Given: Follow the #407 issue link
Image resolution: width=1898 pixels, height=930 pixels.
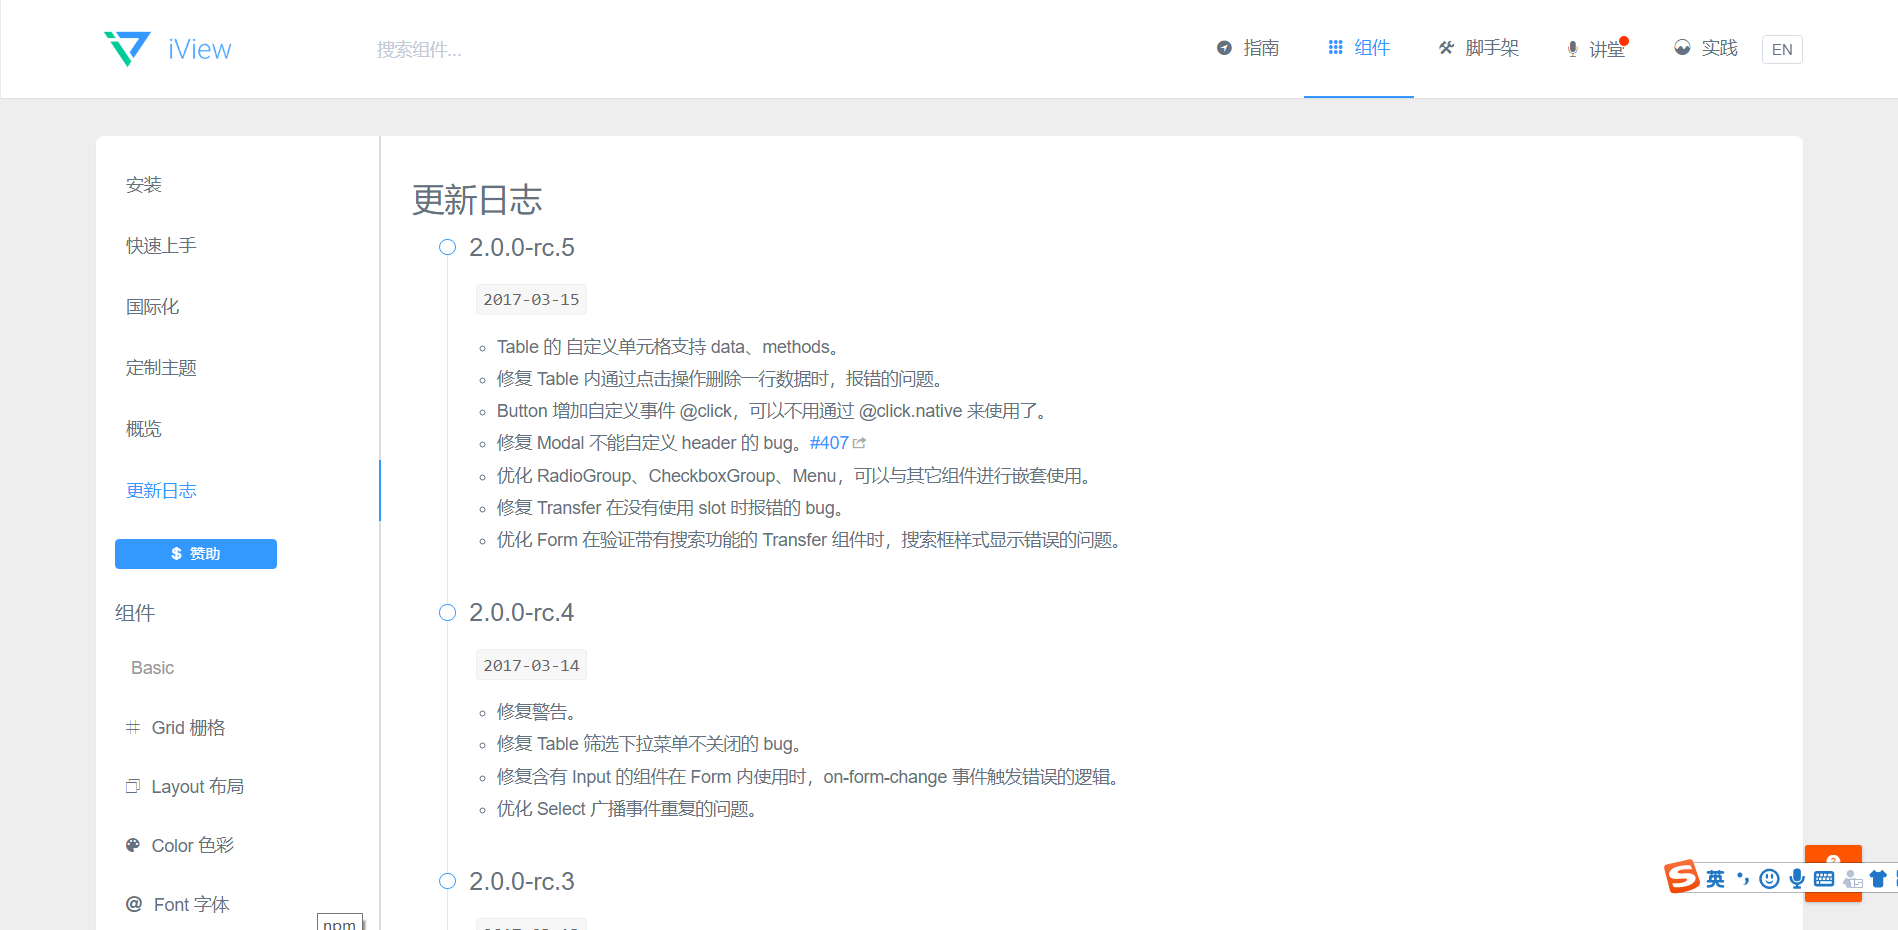Looking at the screenshot, I should [829, 442].
